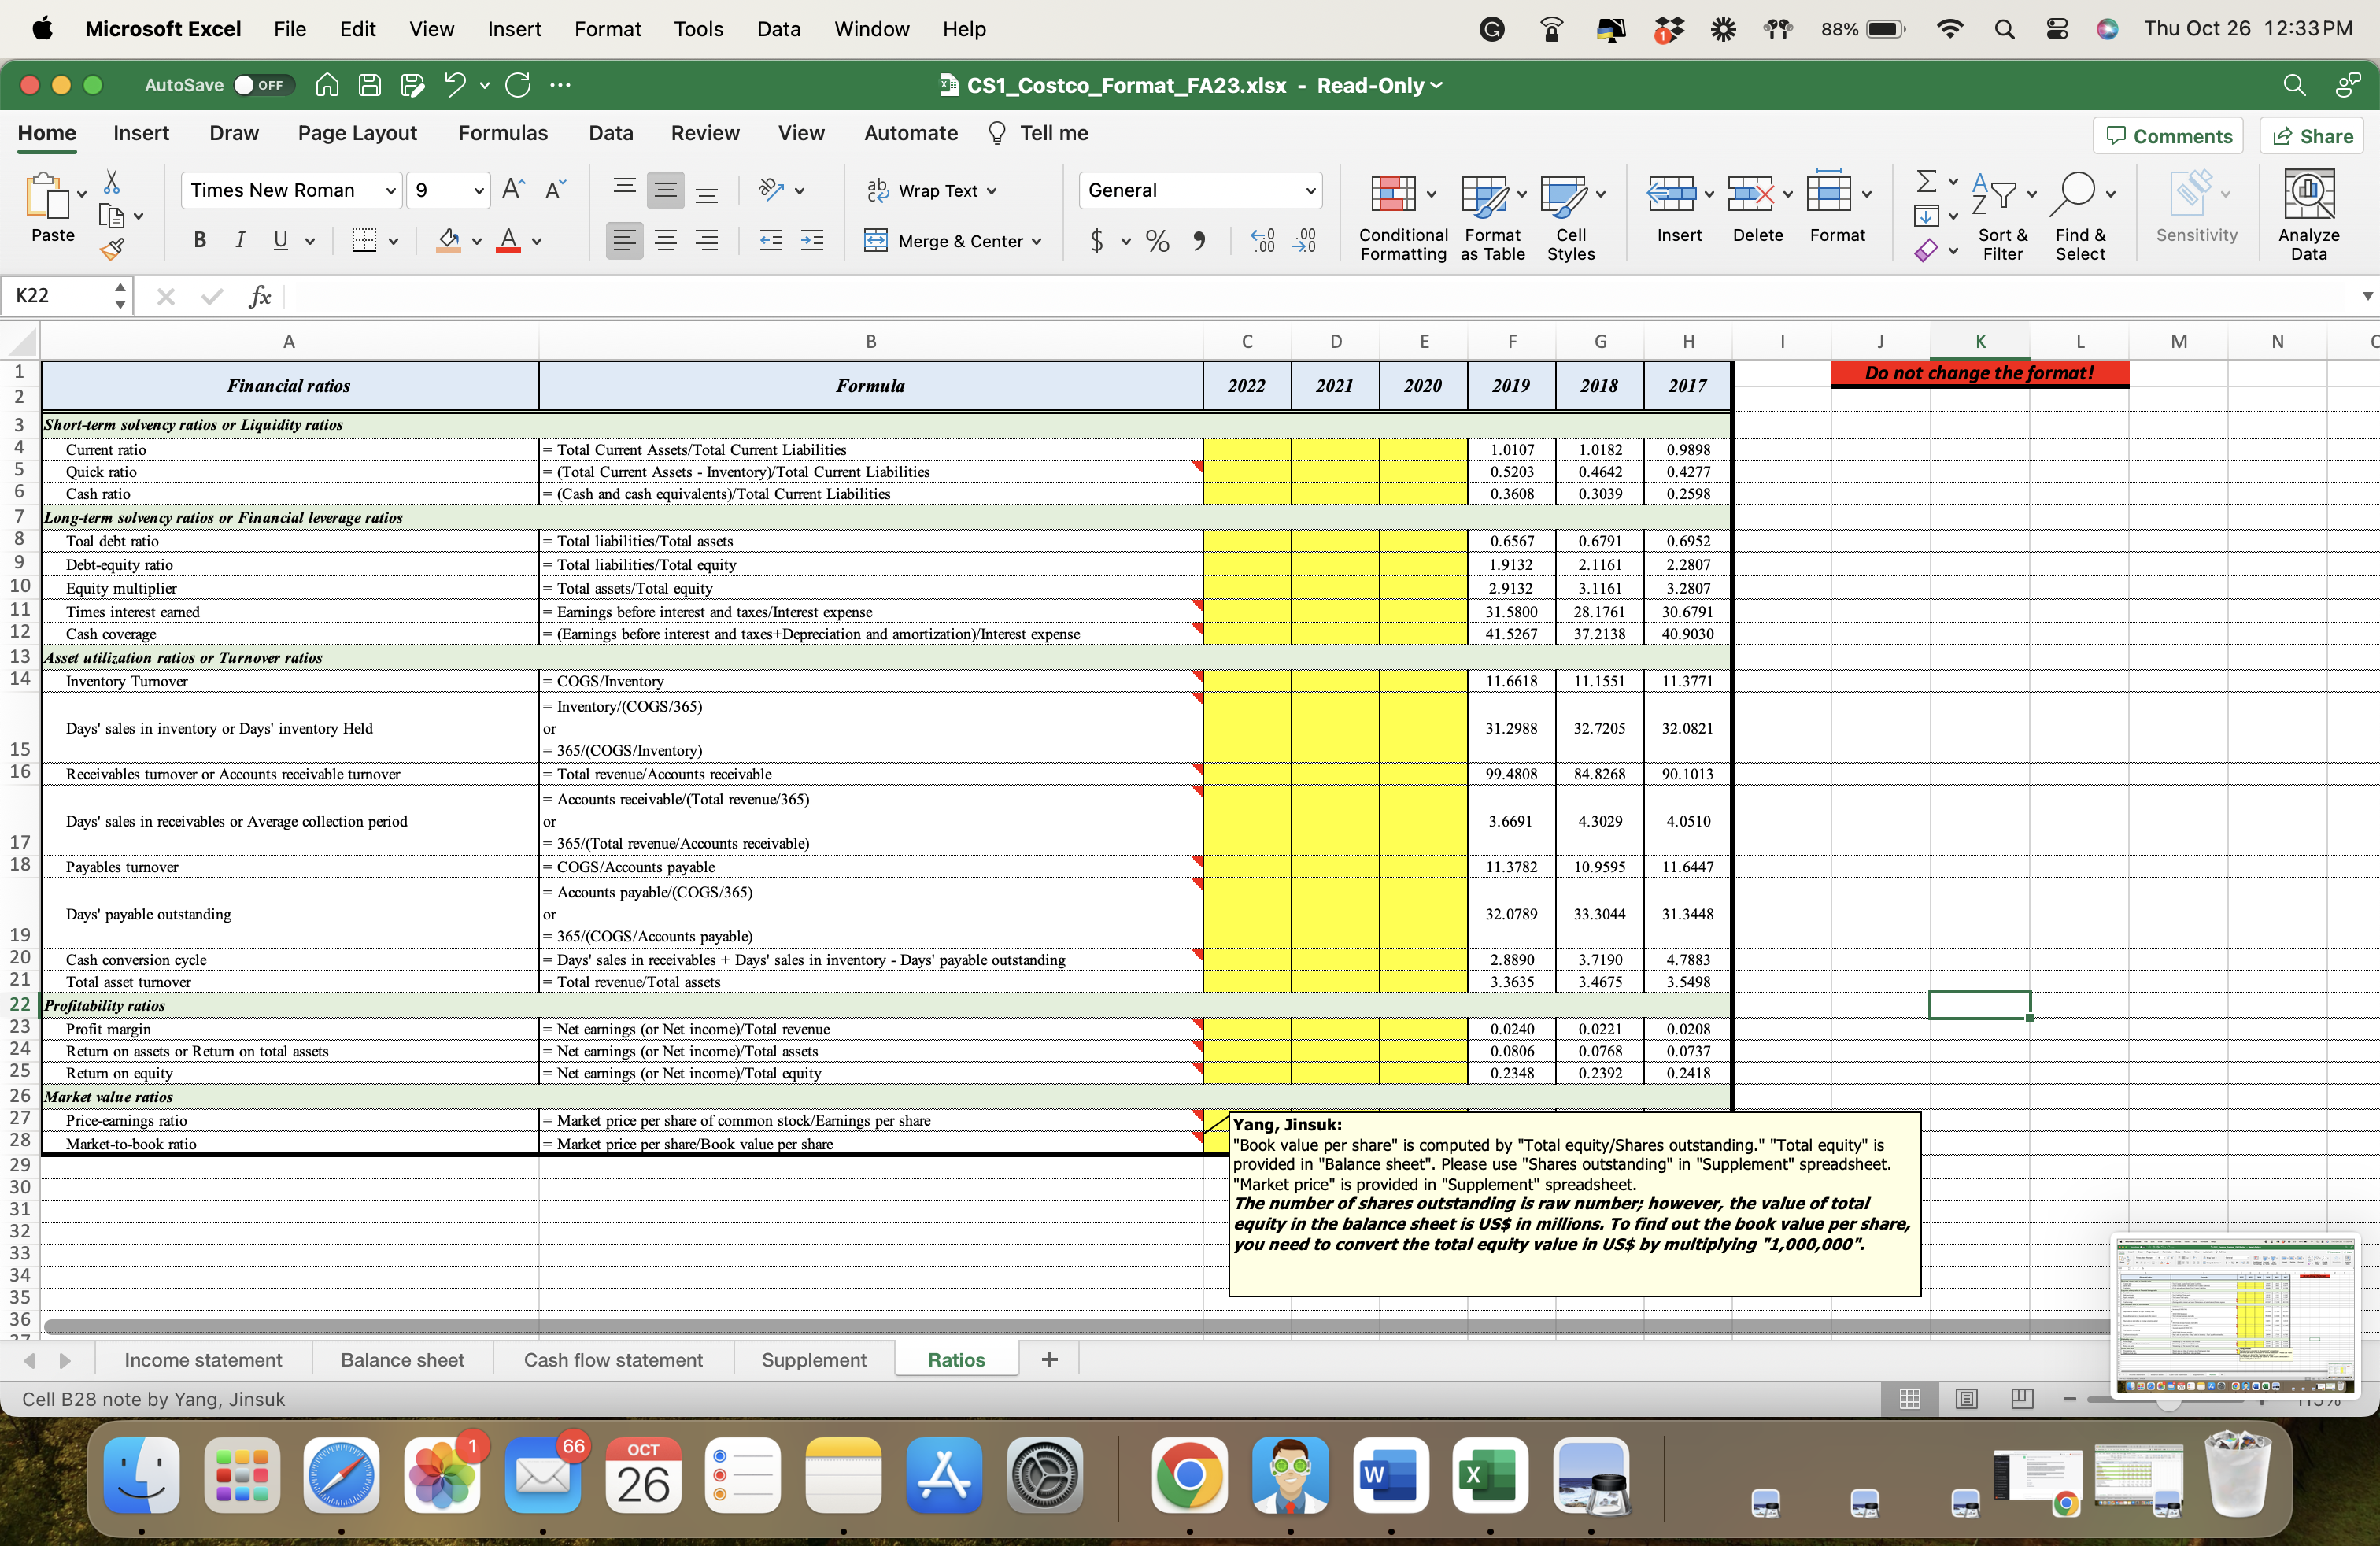Click Tell me search

(1038, 133)
